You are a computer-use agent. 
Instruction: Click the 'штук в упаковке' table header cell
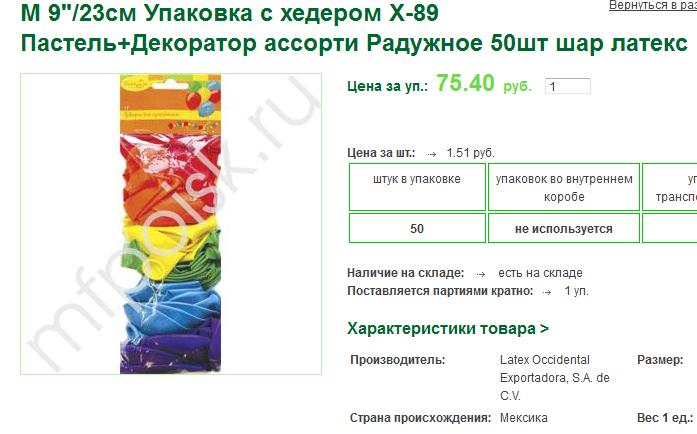(x=417, y=187)
